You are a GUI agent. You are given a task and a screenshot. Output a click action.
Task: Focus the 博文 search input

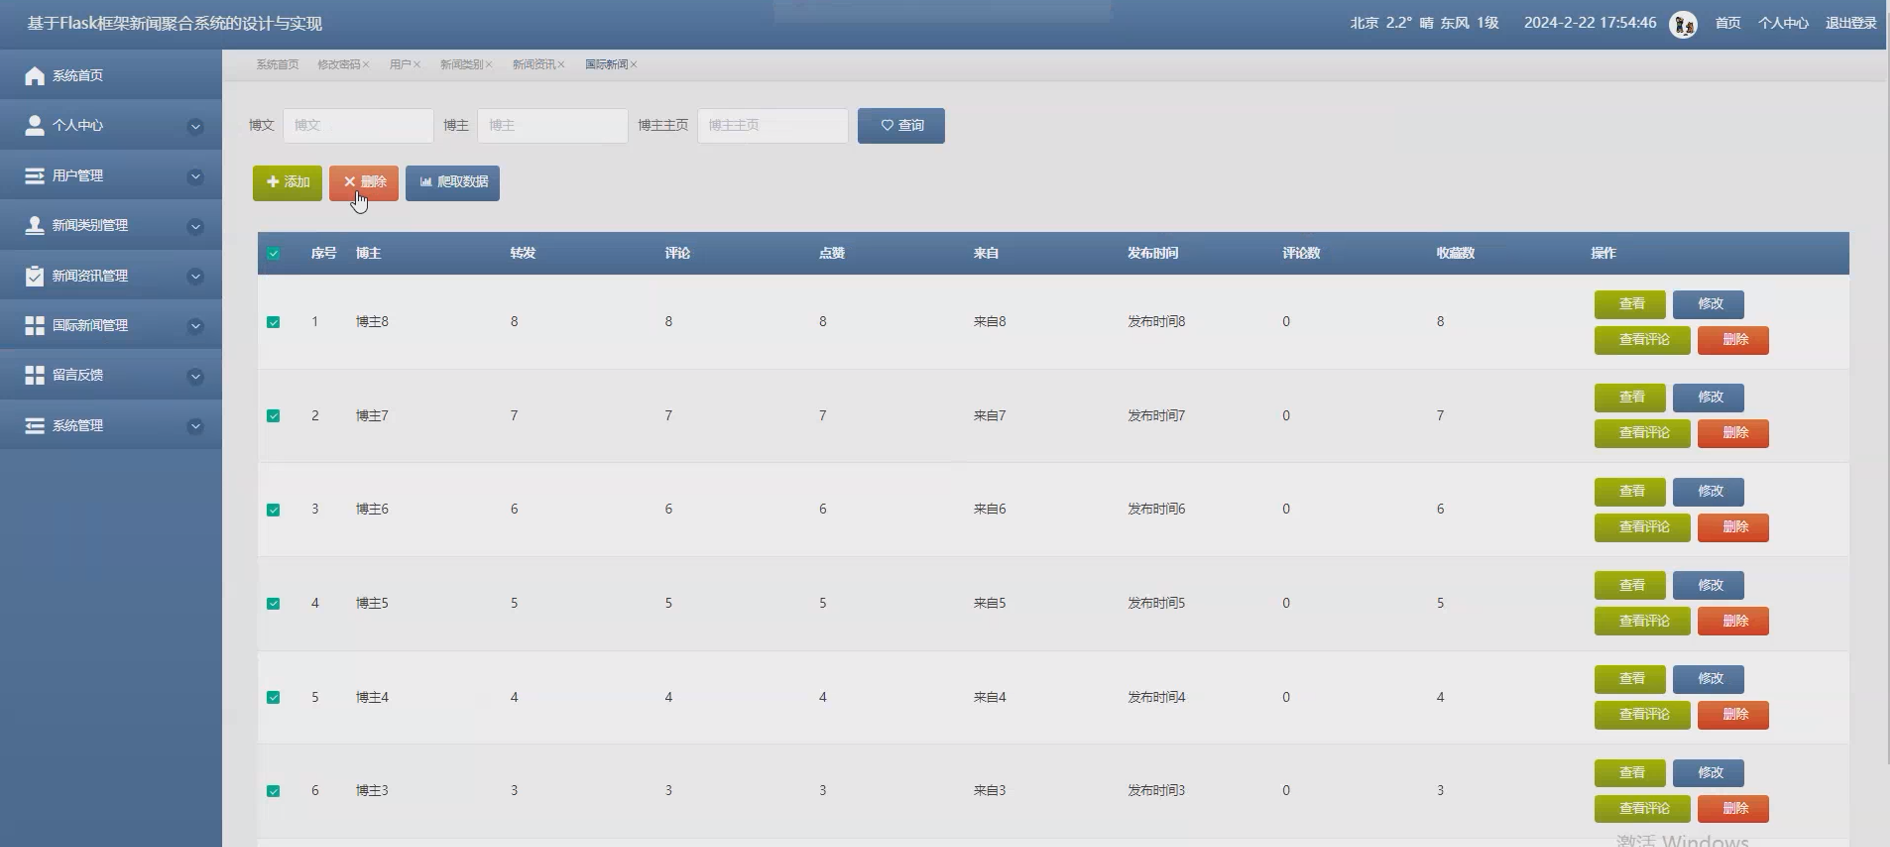point(358,126)
